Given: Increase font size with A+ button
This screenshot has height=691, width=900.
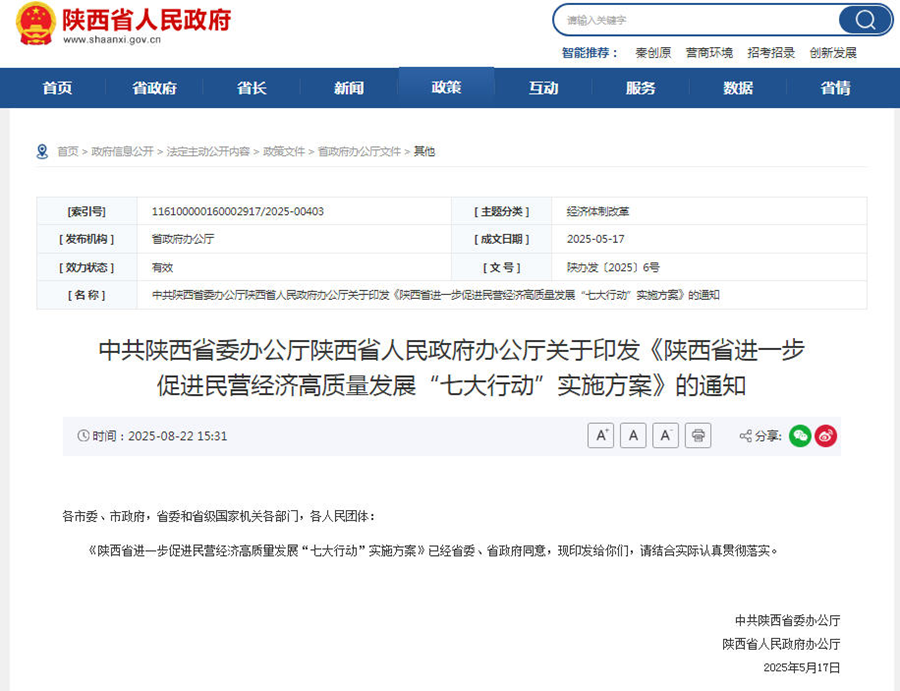Looking at the screenshot, I should pyautogui.click(x=600, y=436).
